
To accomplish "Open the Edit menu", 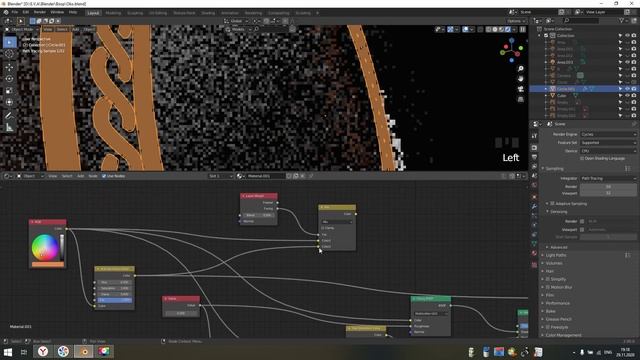I will point(26,13).
